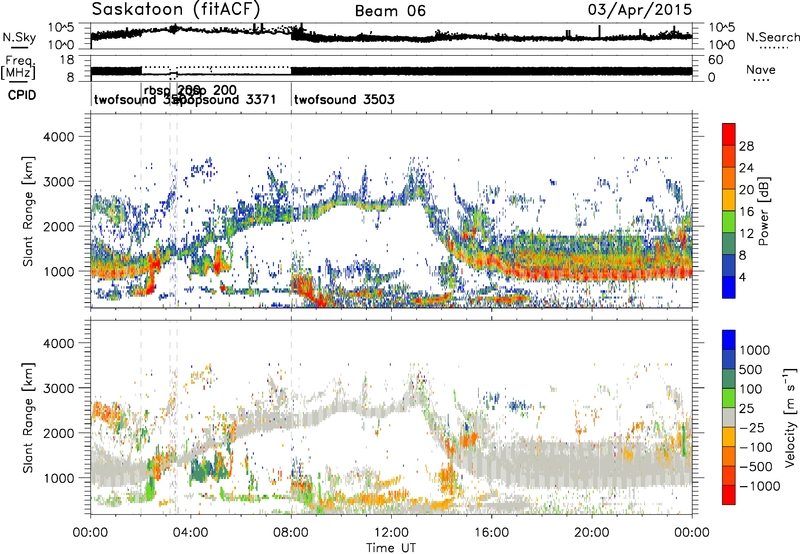Click the "24" tick on Power colorbar

click(x=746, y=168)
